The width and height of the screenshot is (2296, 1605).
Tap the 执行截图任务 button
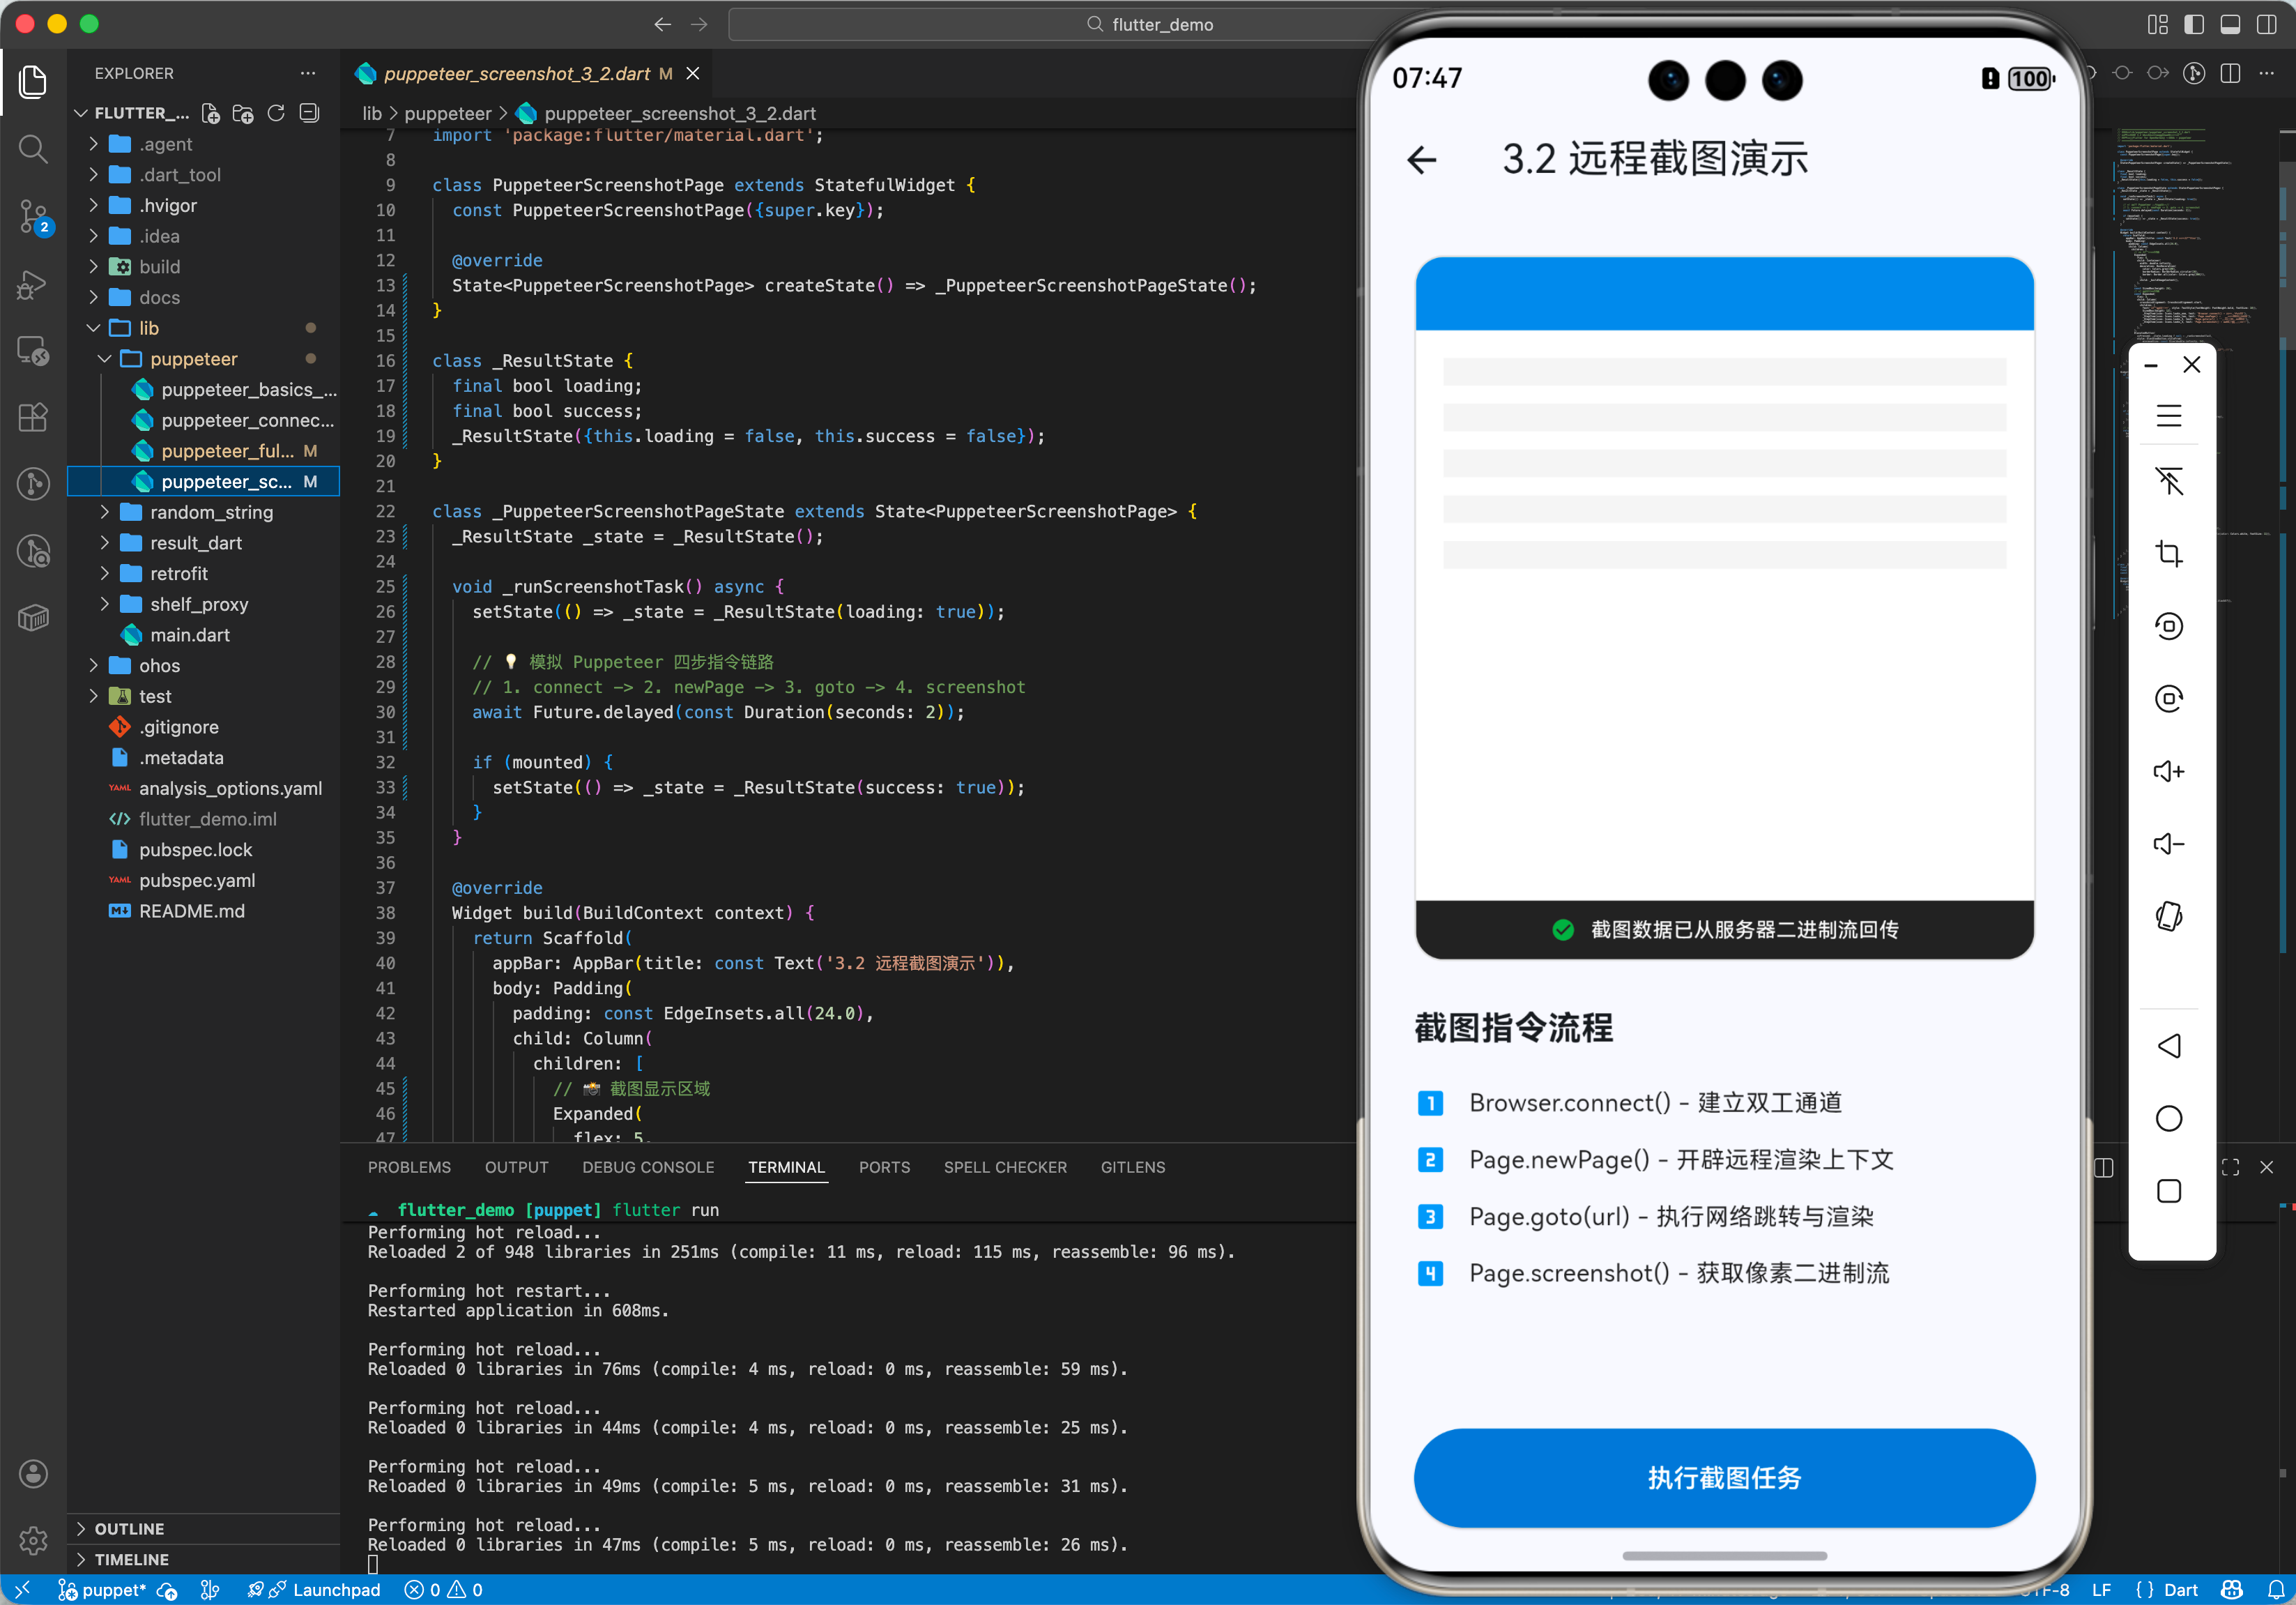coord(1724,1477)
